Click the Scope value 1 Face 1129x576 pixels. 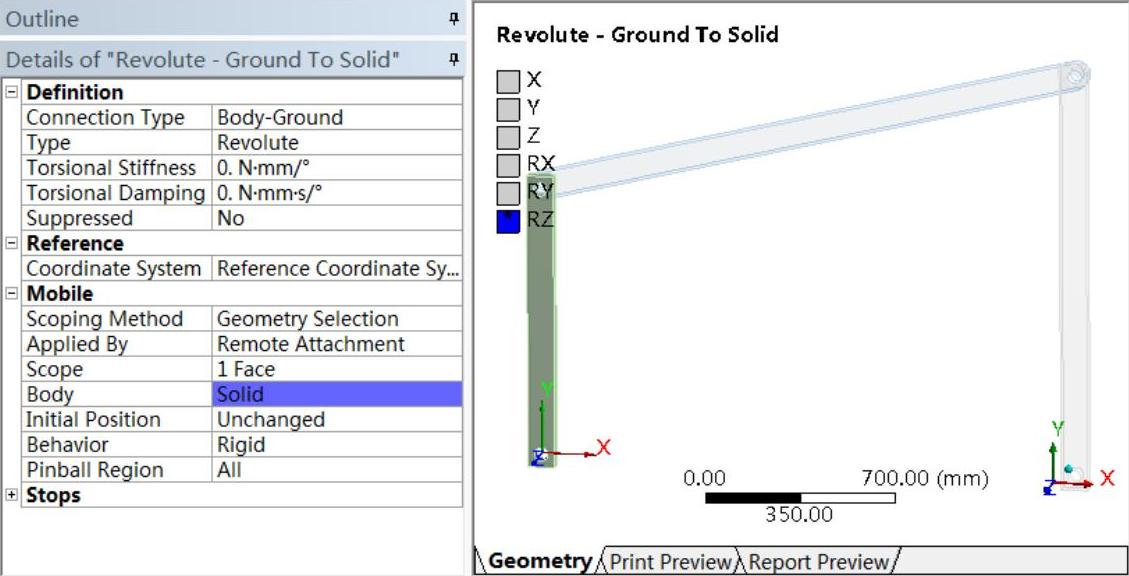point(335,370)
